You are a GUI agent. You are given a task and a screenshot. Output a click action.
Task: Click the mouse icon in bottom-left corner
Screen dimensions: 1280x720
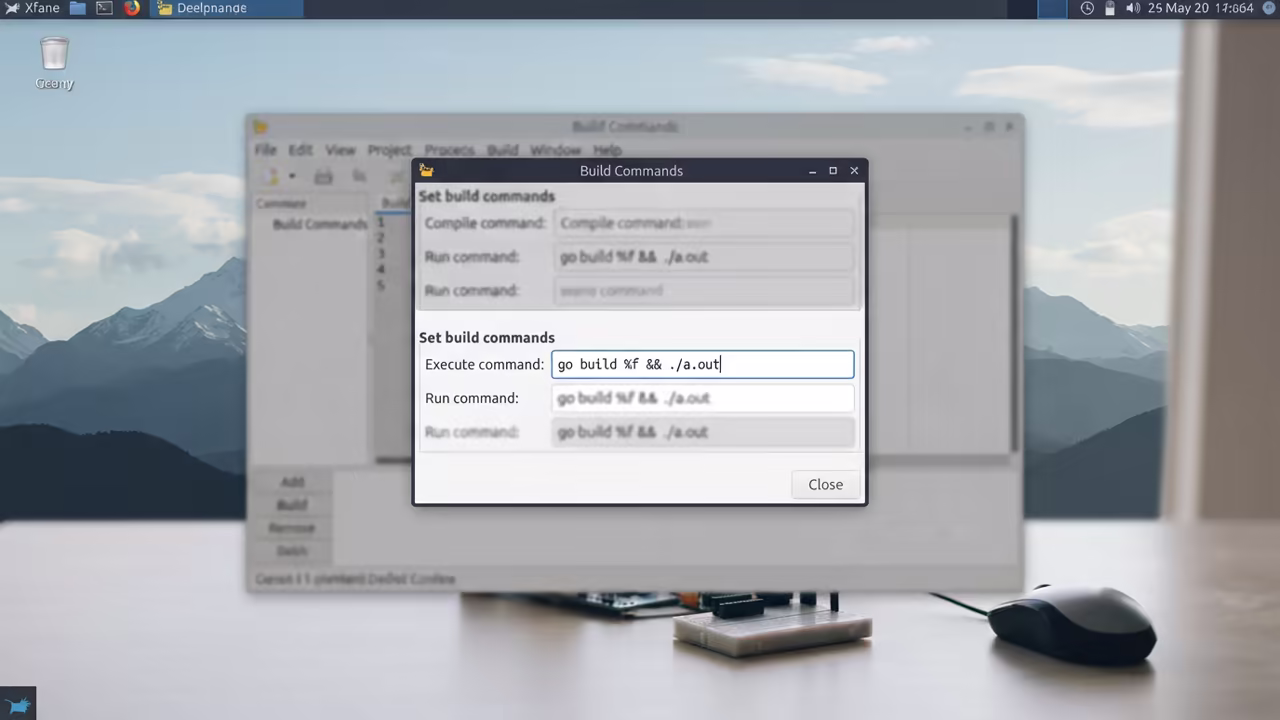click(18, 704)
